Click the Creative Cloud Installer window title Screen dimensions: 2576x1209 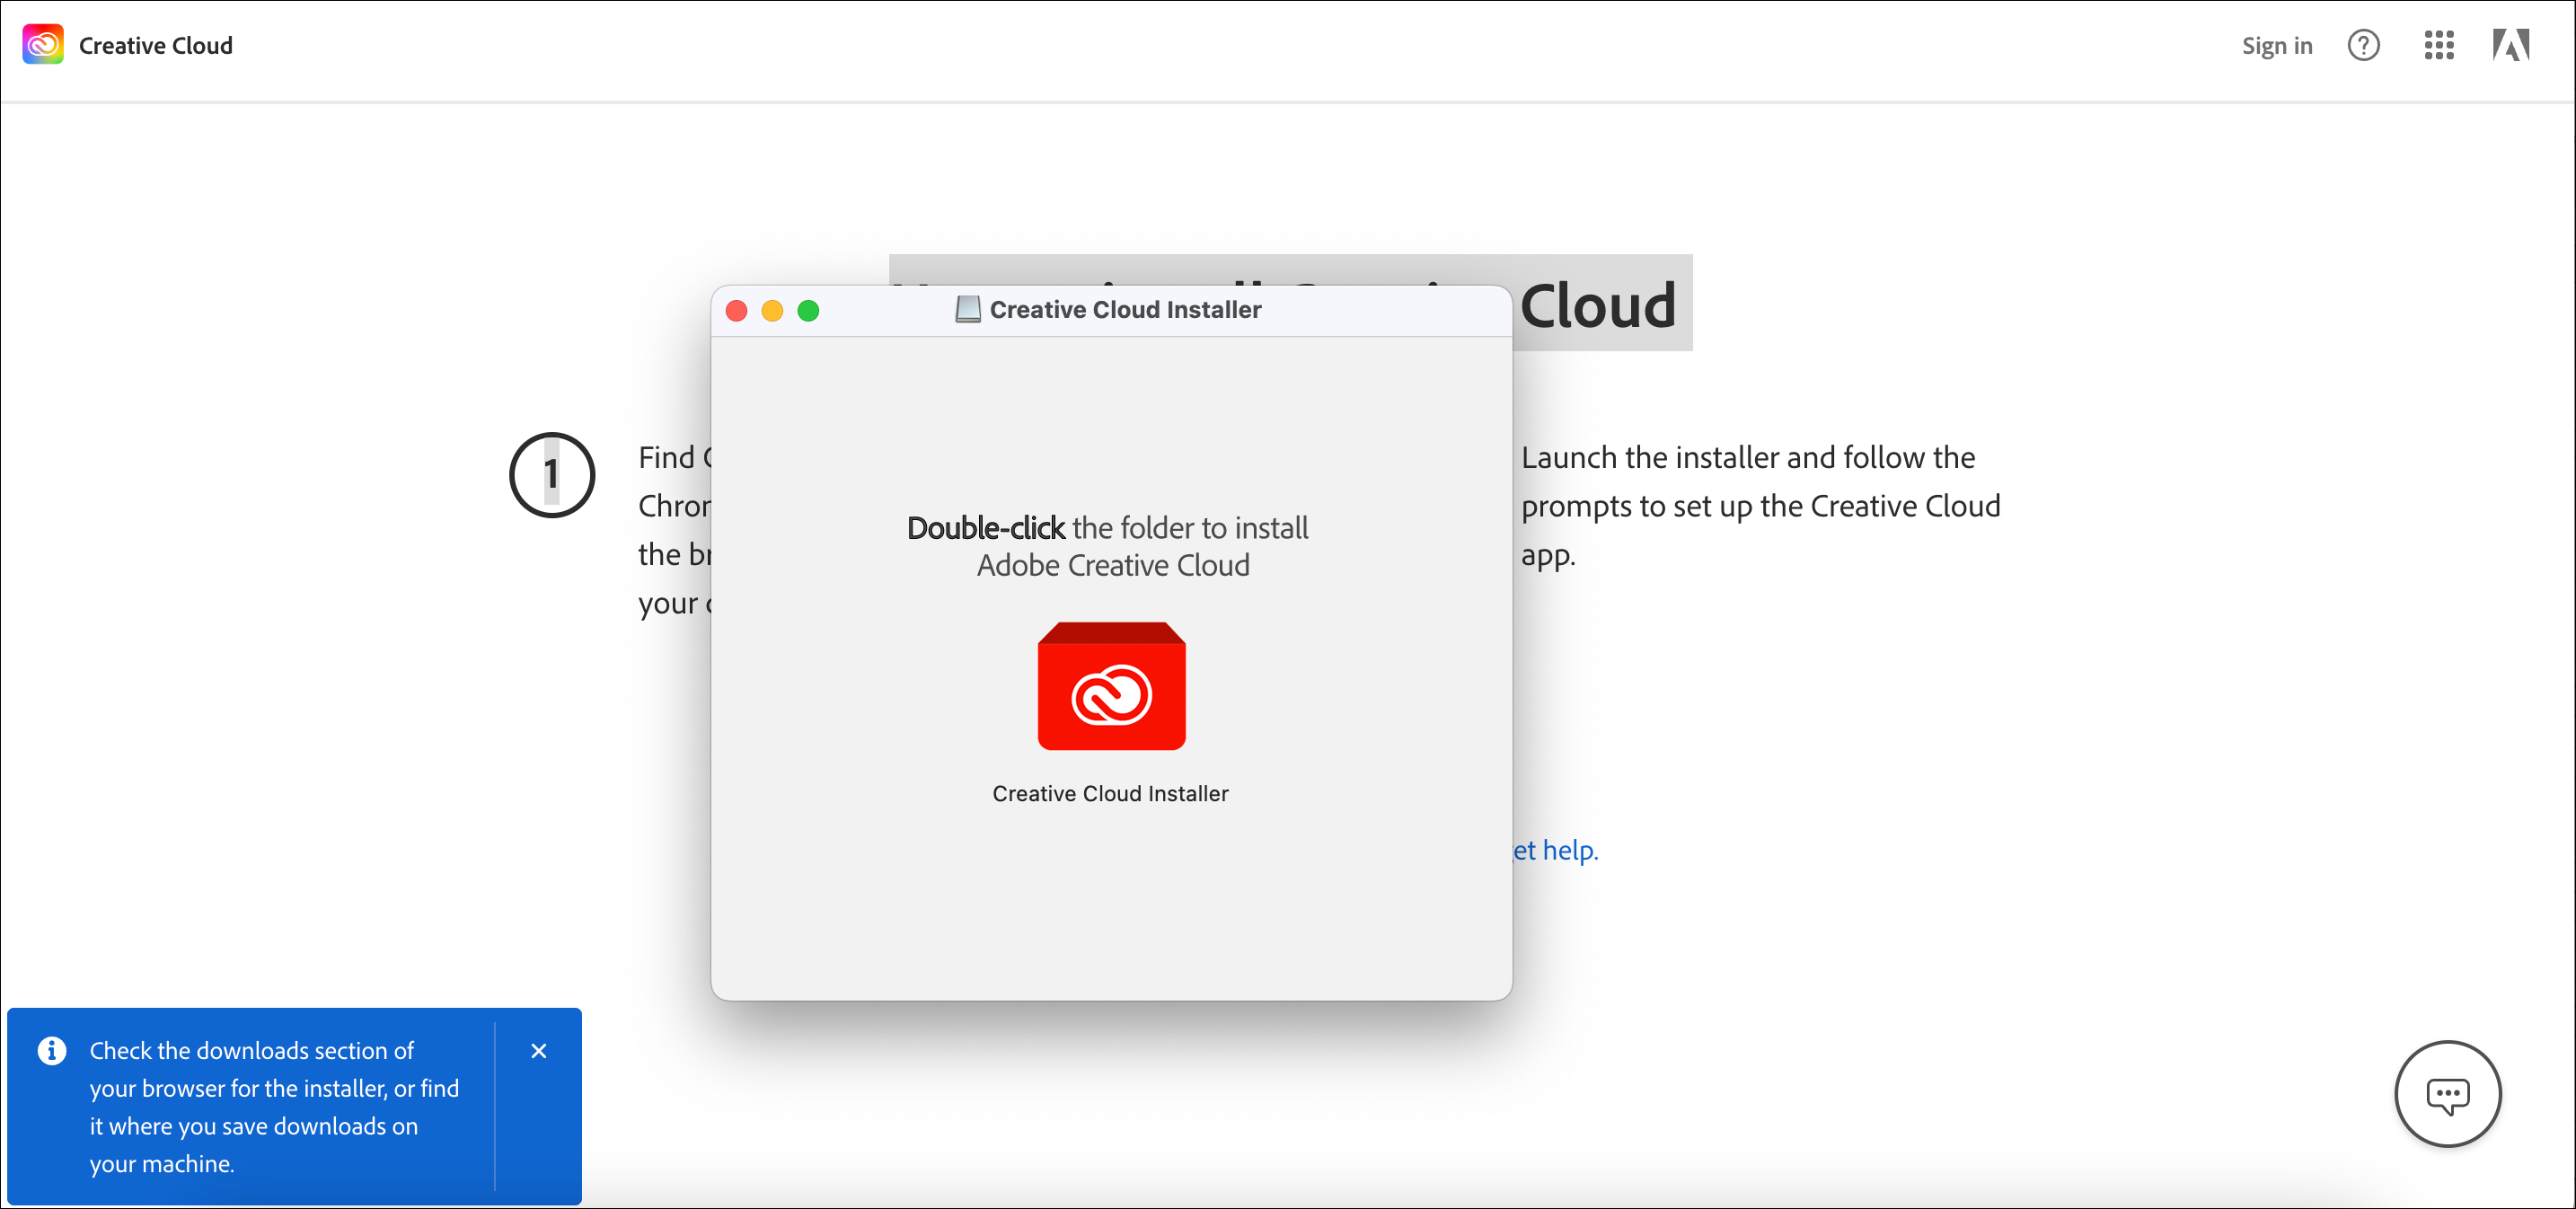(1124, 309)
